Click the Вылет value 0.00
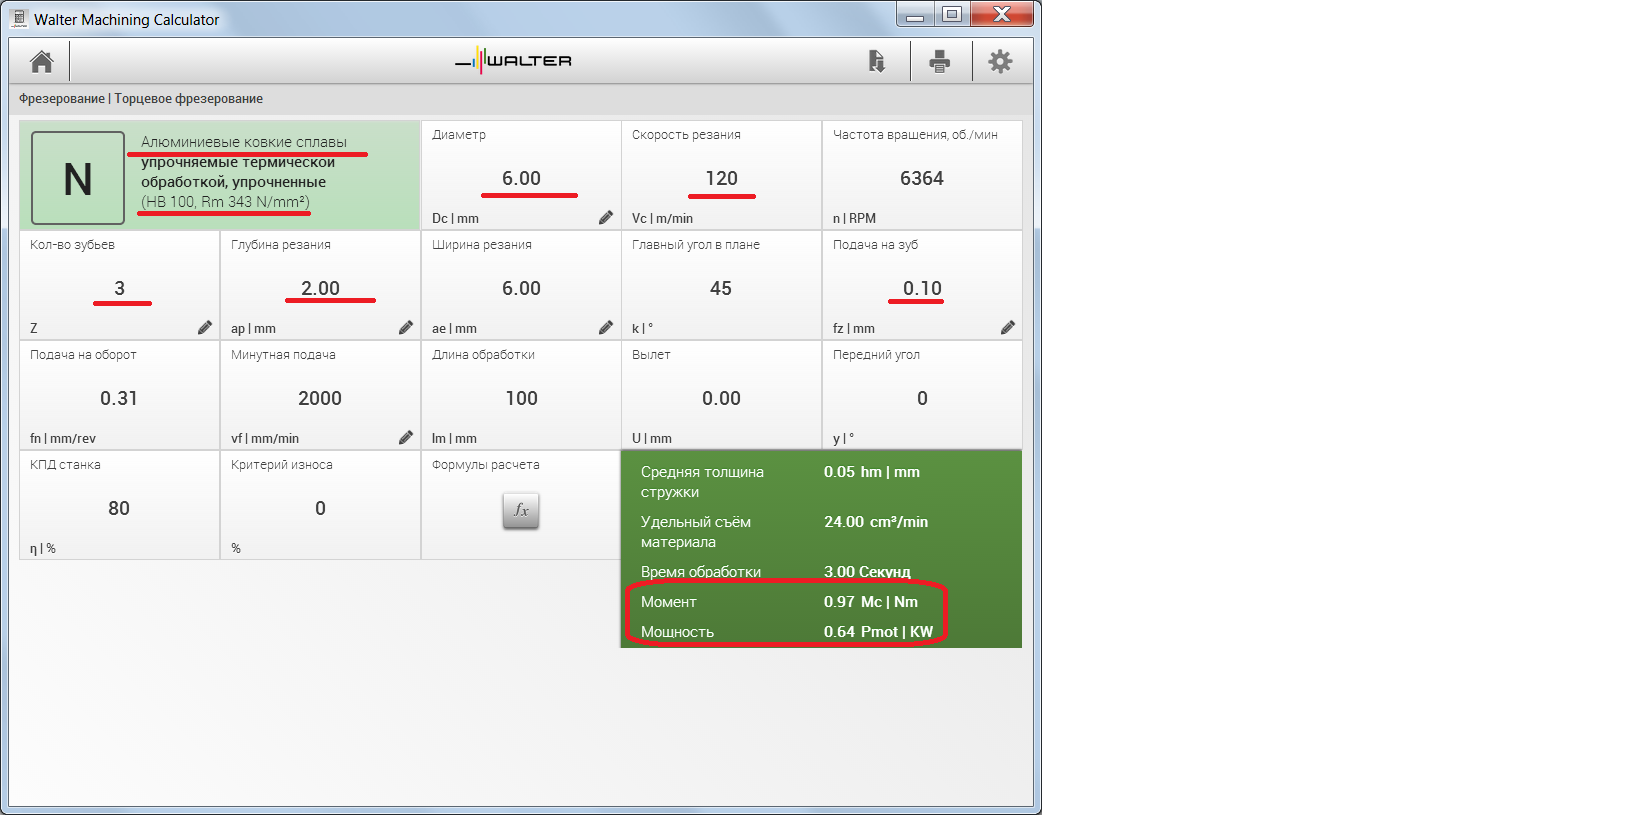The width and height of the screenshot is (1637, 815). 721,398
